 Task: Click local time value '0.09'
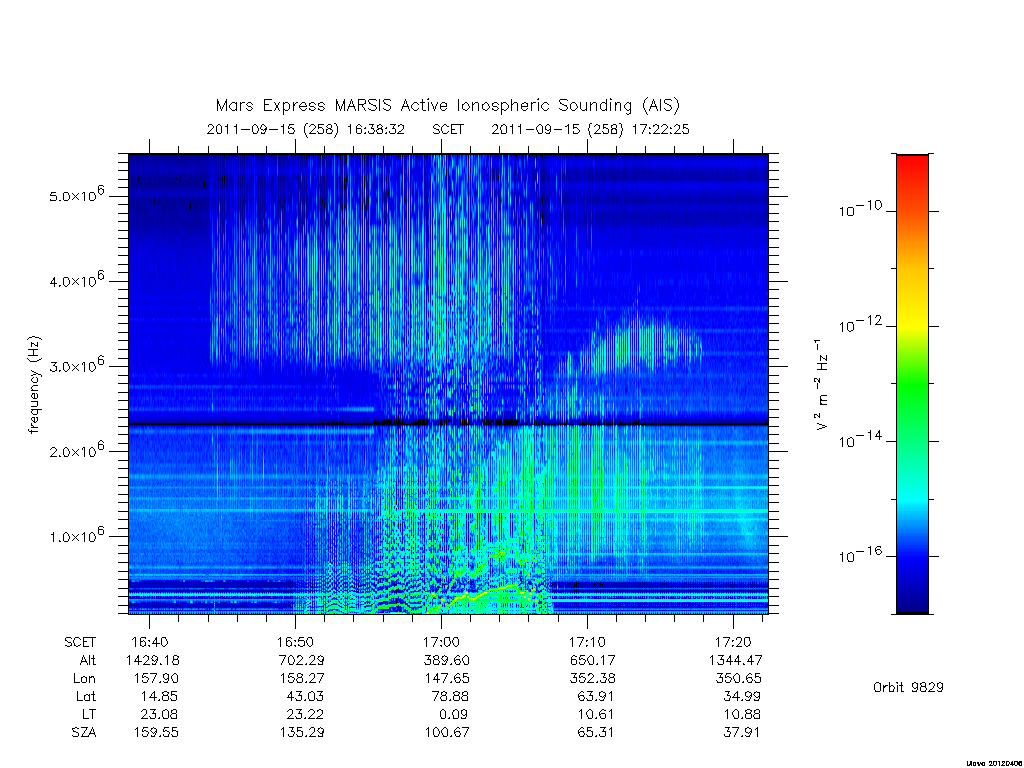point(454,714)
